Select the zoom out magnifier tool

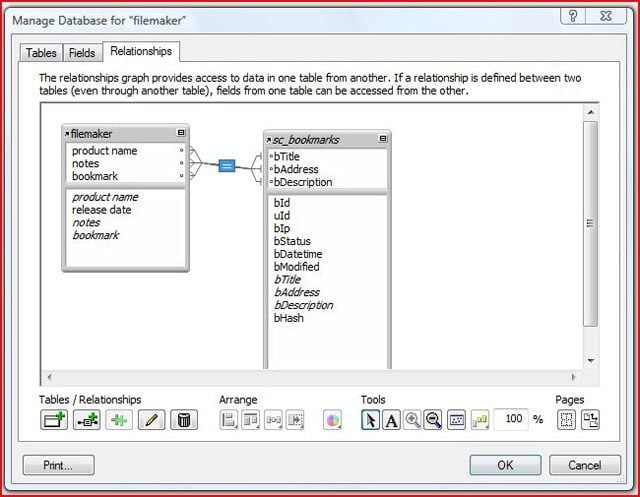click(x=433, y=420)
